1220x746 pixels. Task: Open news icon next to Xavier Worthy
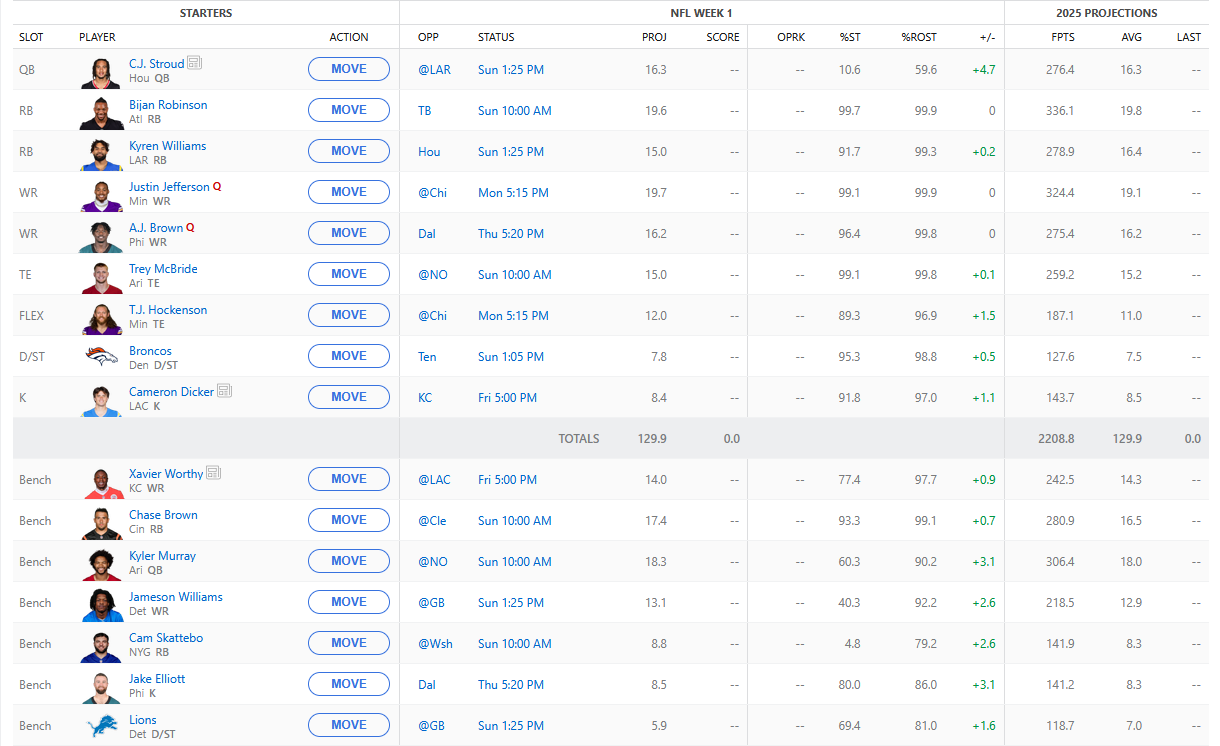214,473
